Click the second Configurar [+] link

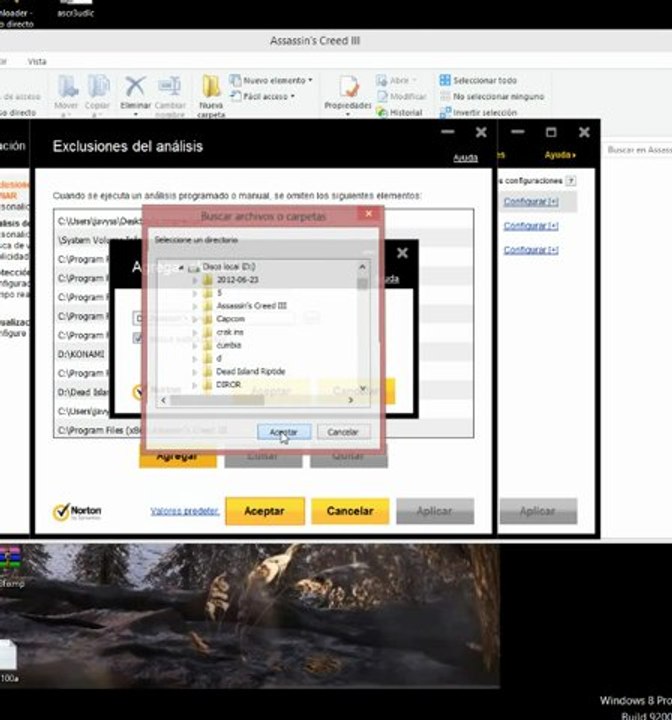[x=531, y=226]
